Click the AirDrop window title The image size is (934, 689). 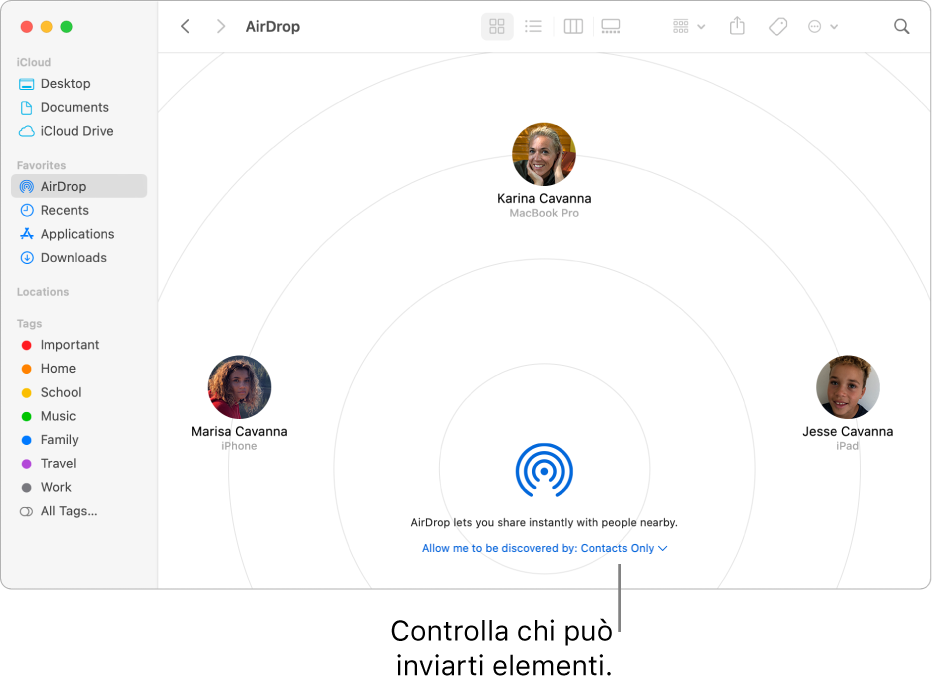273,27
